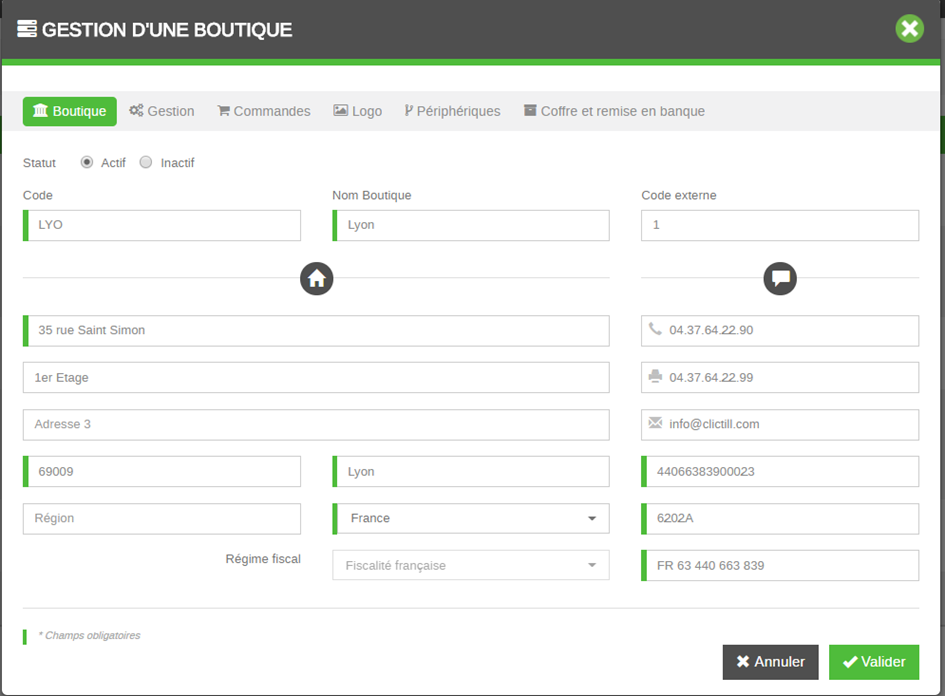This screenshot has width=945, height=696.
Task: Click the Code externe field
Action: [x=780, y=225]
